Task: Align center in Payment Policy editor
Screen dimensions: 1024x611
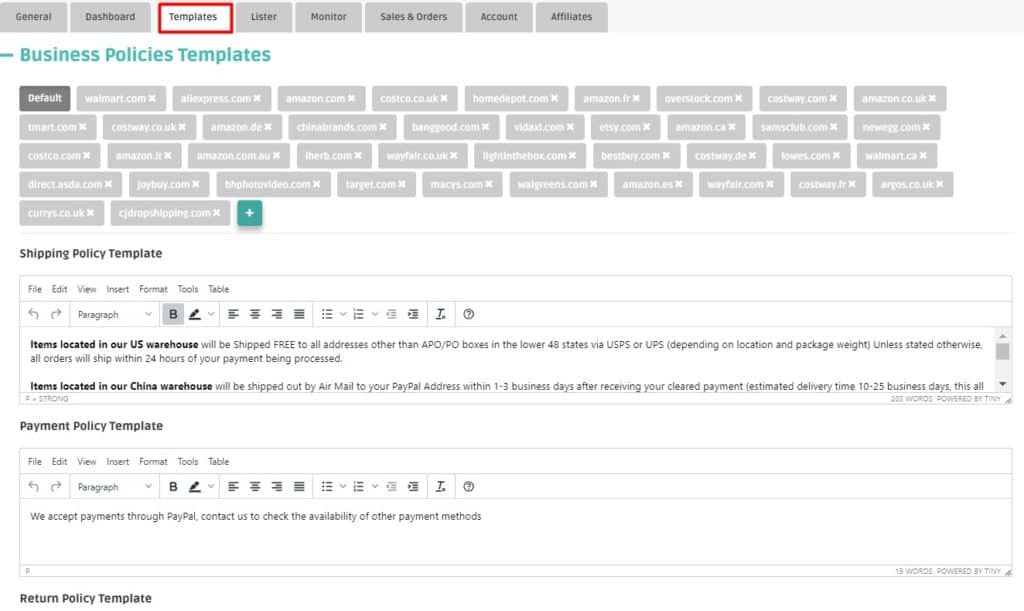Action: (x=255, y=486)
